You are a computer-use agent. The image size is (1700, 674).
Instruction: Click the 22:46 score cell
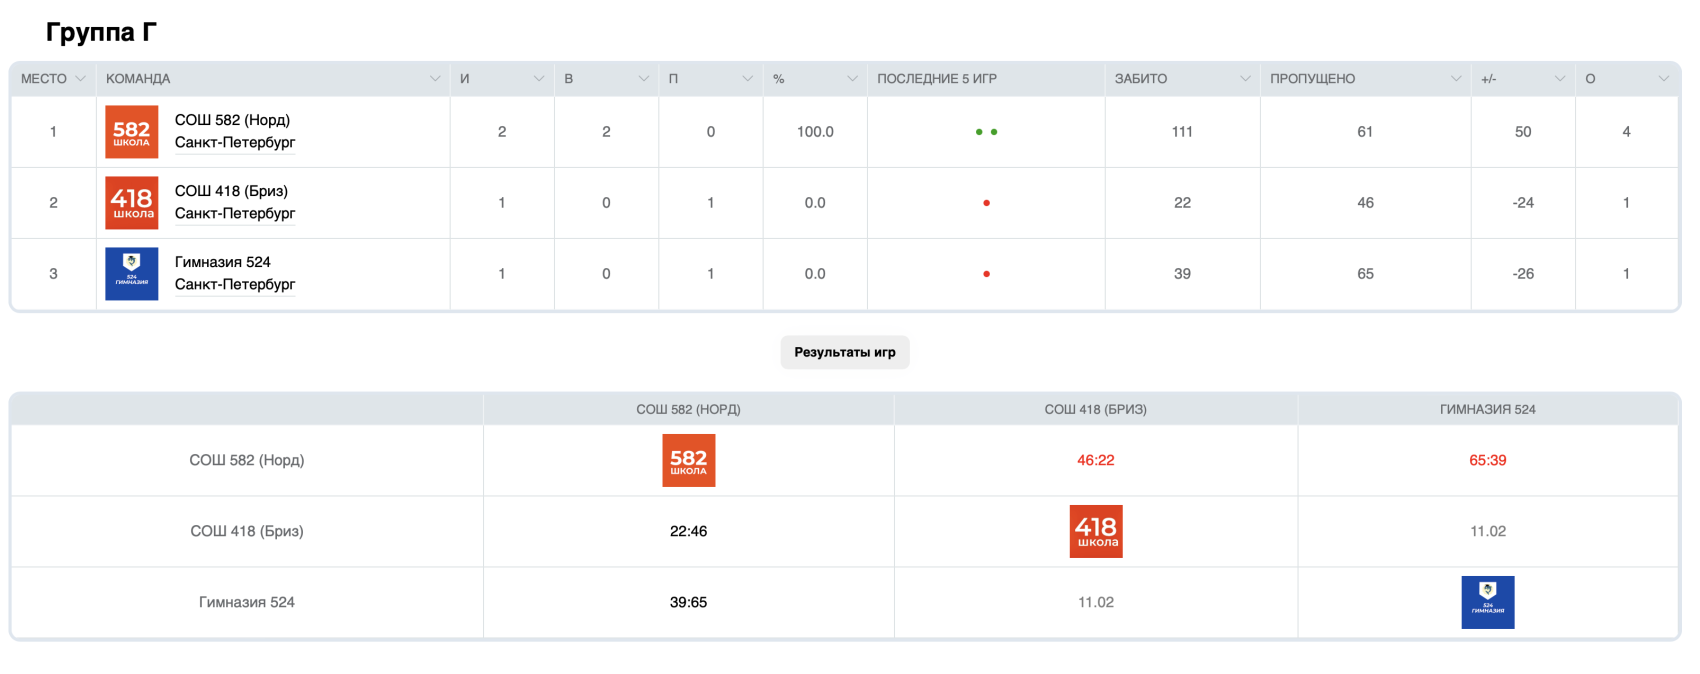tap(688, 531)
